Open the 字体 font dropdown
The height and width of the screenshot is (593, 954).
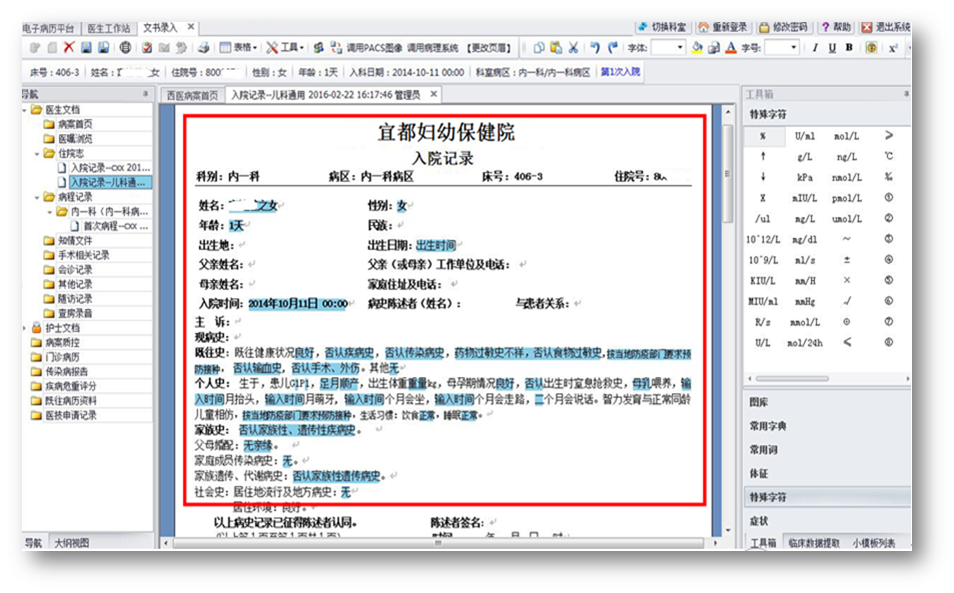[679, 47]
